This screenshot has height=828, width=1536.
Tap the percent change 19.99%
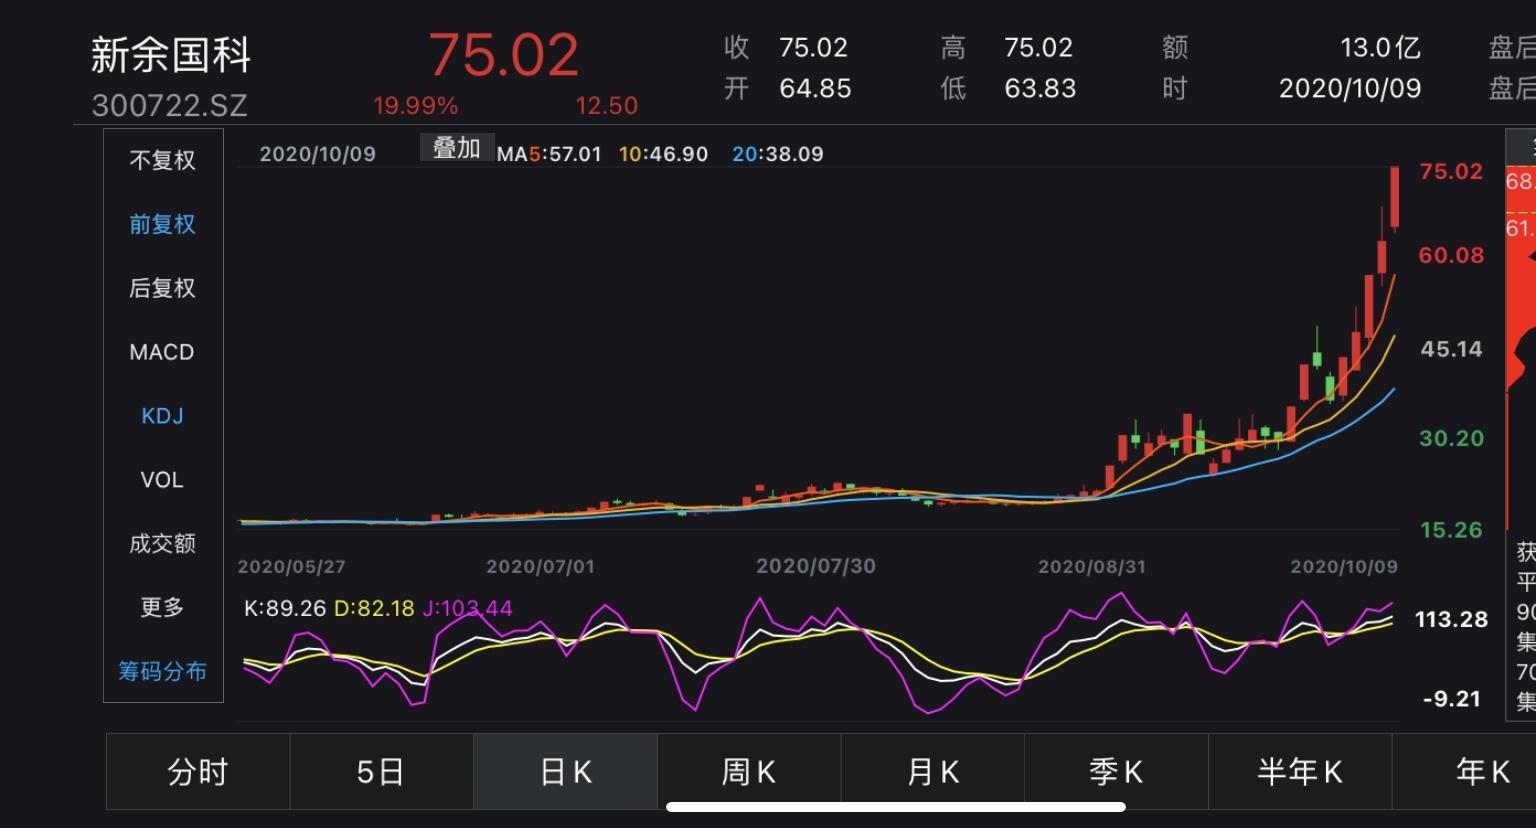[x=415, y=106]
